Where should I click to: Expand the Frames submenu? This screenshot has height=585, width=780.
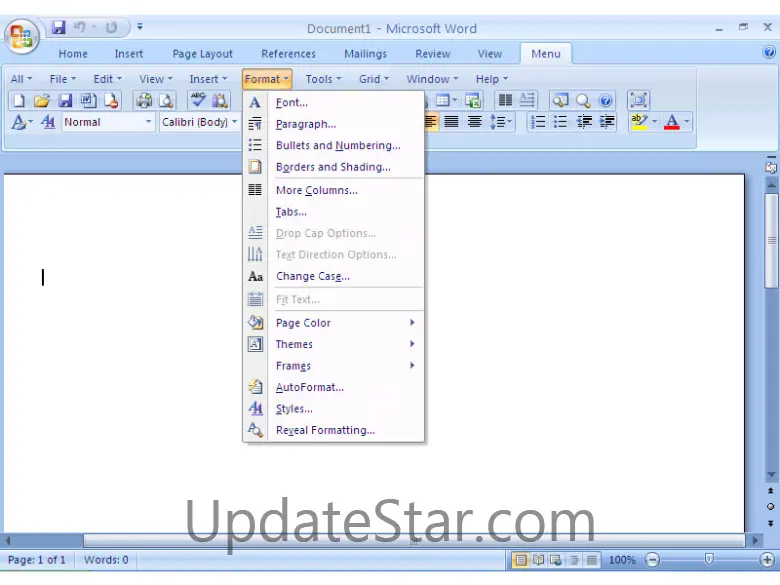pyautogui.click(x=346, y=366)
